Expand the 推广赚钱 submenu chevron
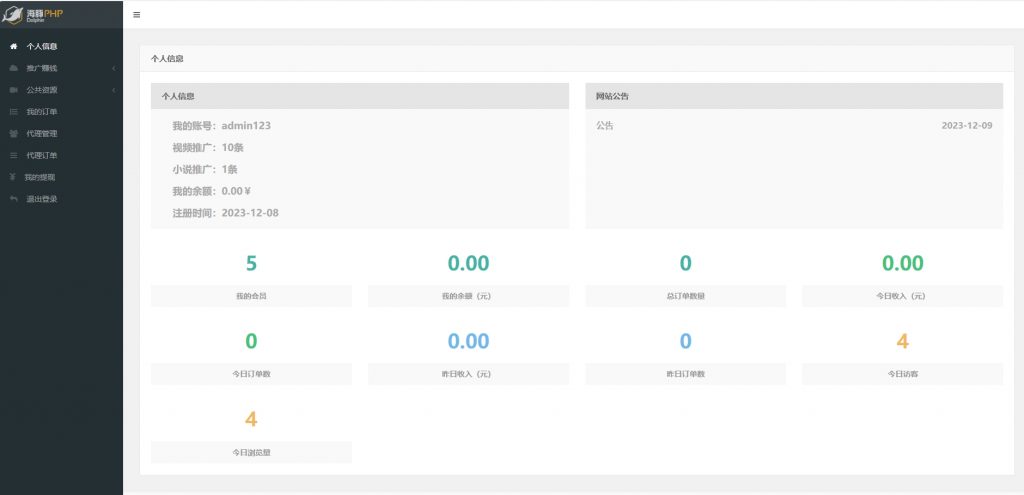1024x495 pixels. point(114,68)
